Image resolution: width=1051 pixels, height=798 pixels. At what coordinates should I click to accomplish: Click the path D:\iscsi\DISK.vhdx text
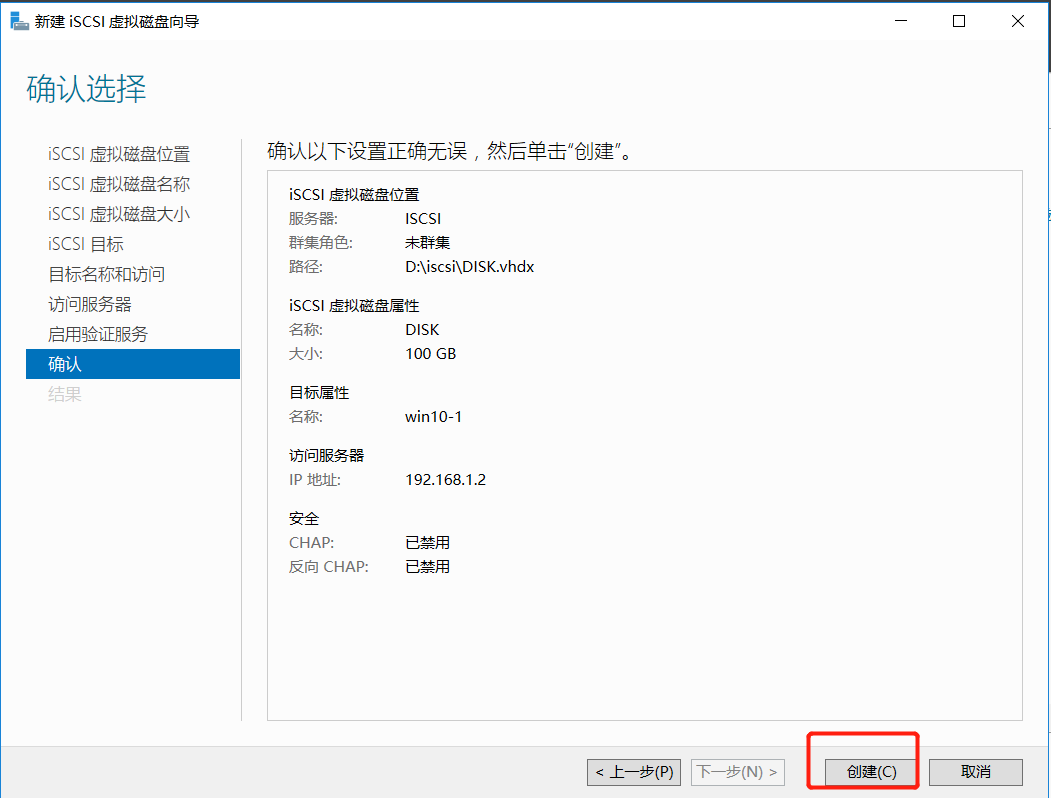point(468,266)
